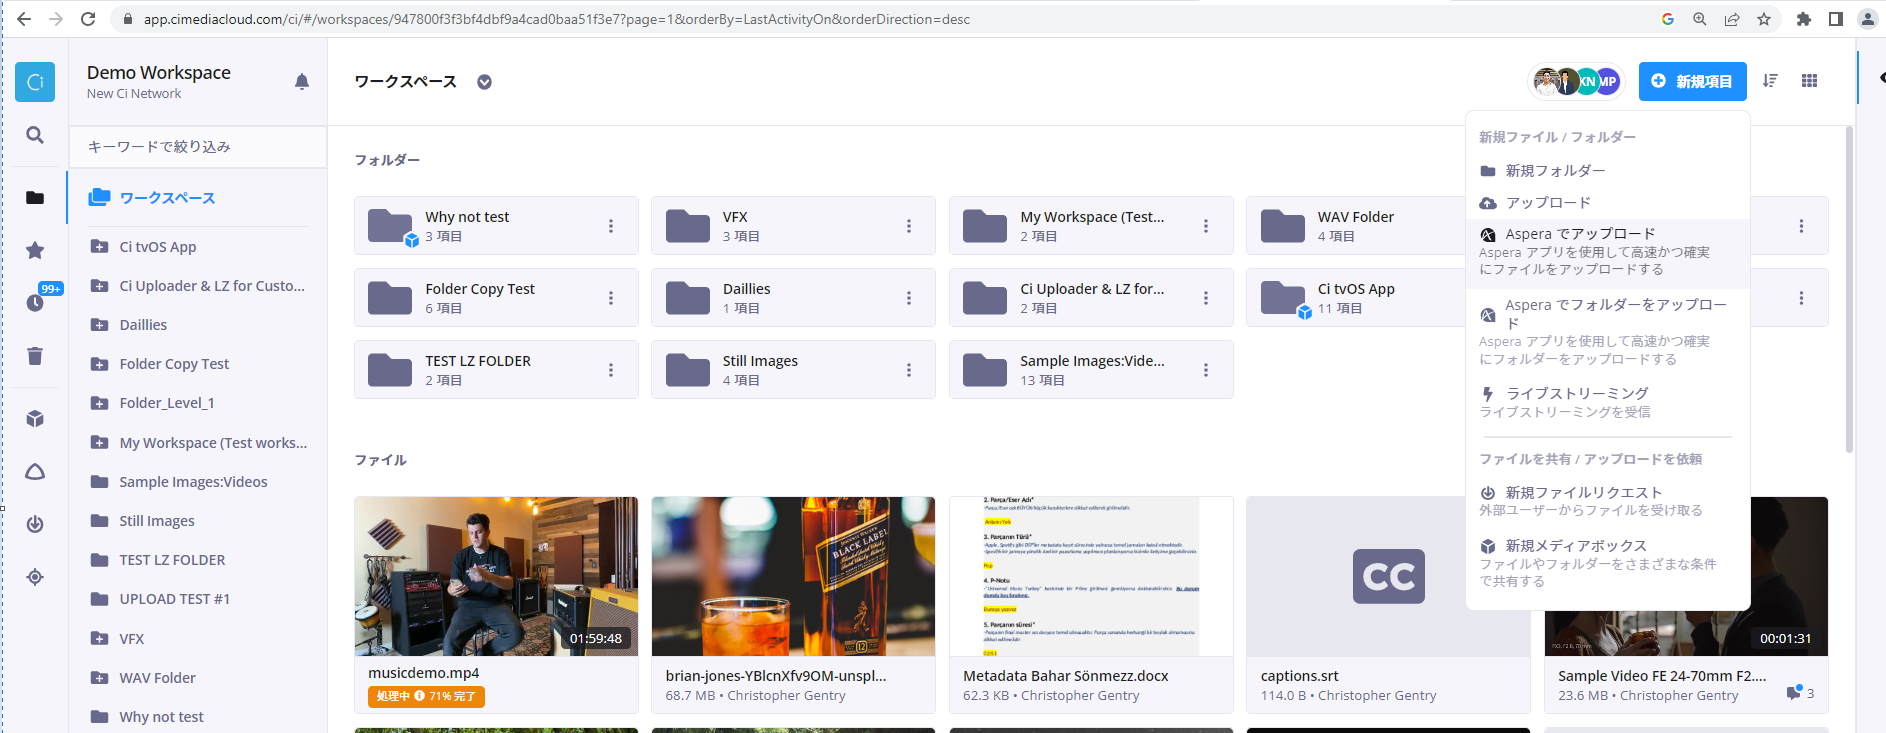
Task: Expand Folder Copy Test in sidebar tree
Action: click(99, 364)
